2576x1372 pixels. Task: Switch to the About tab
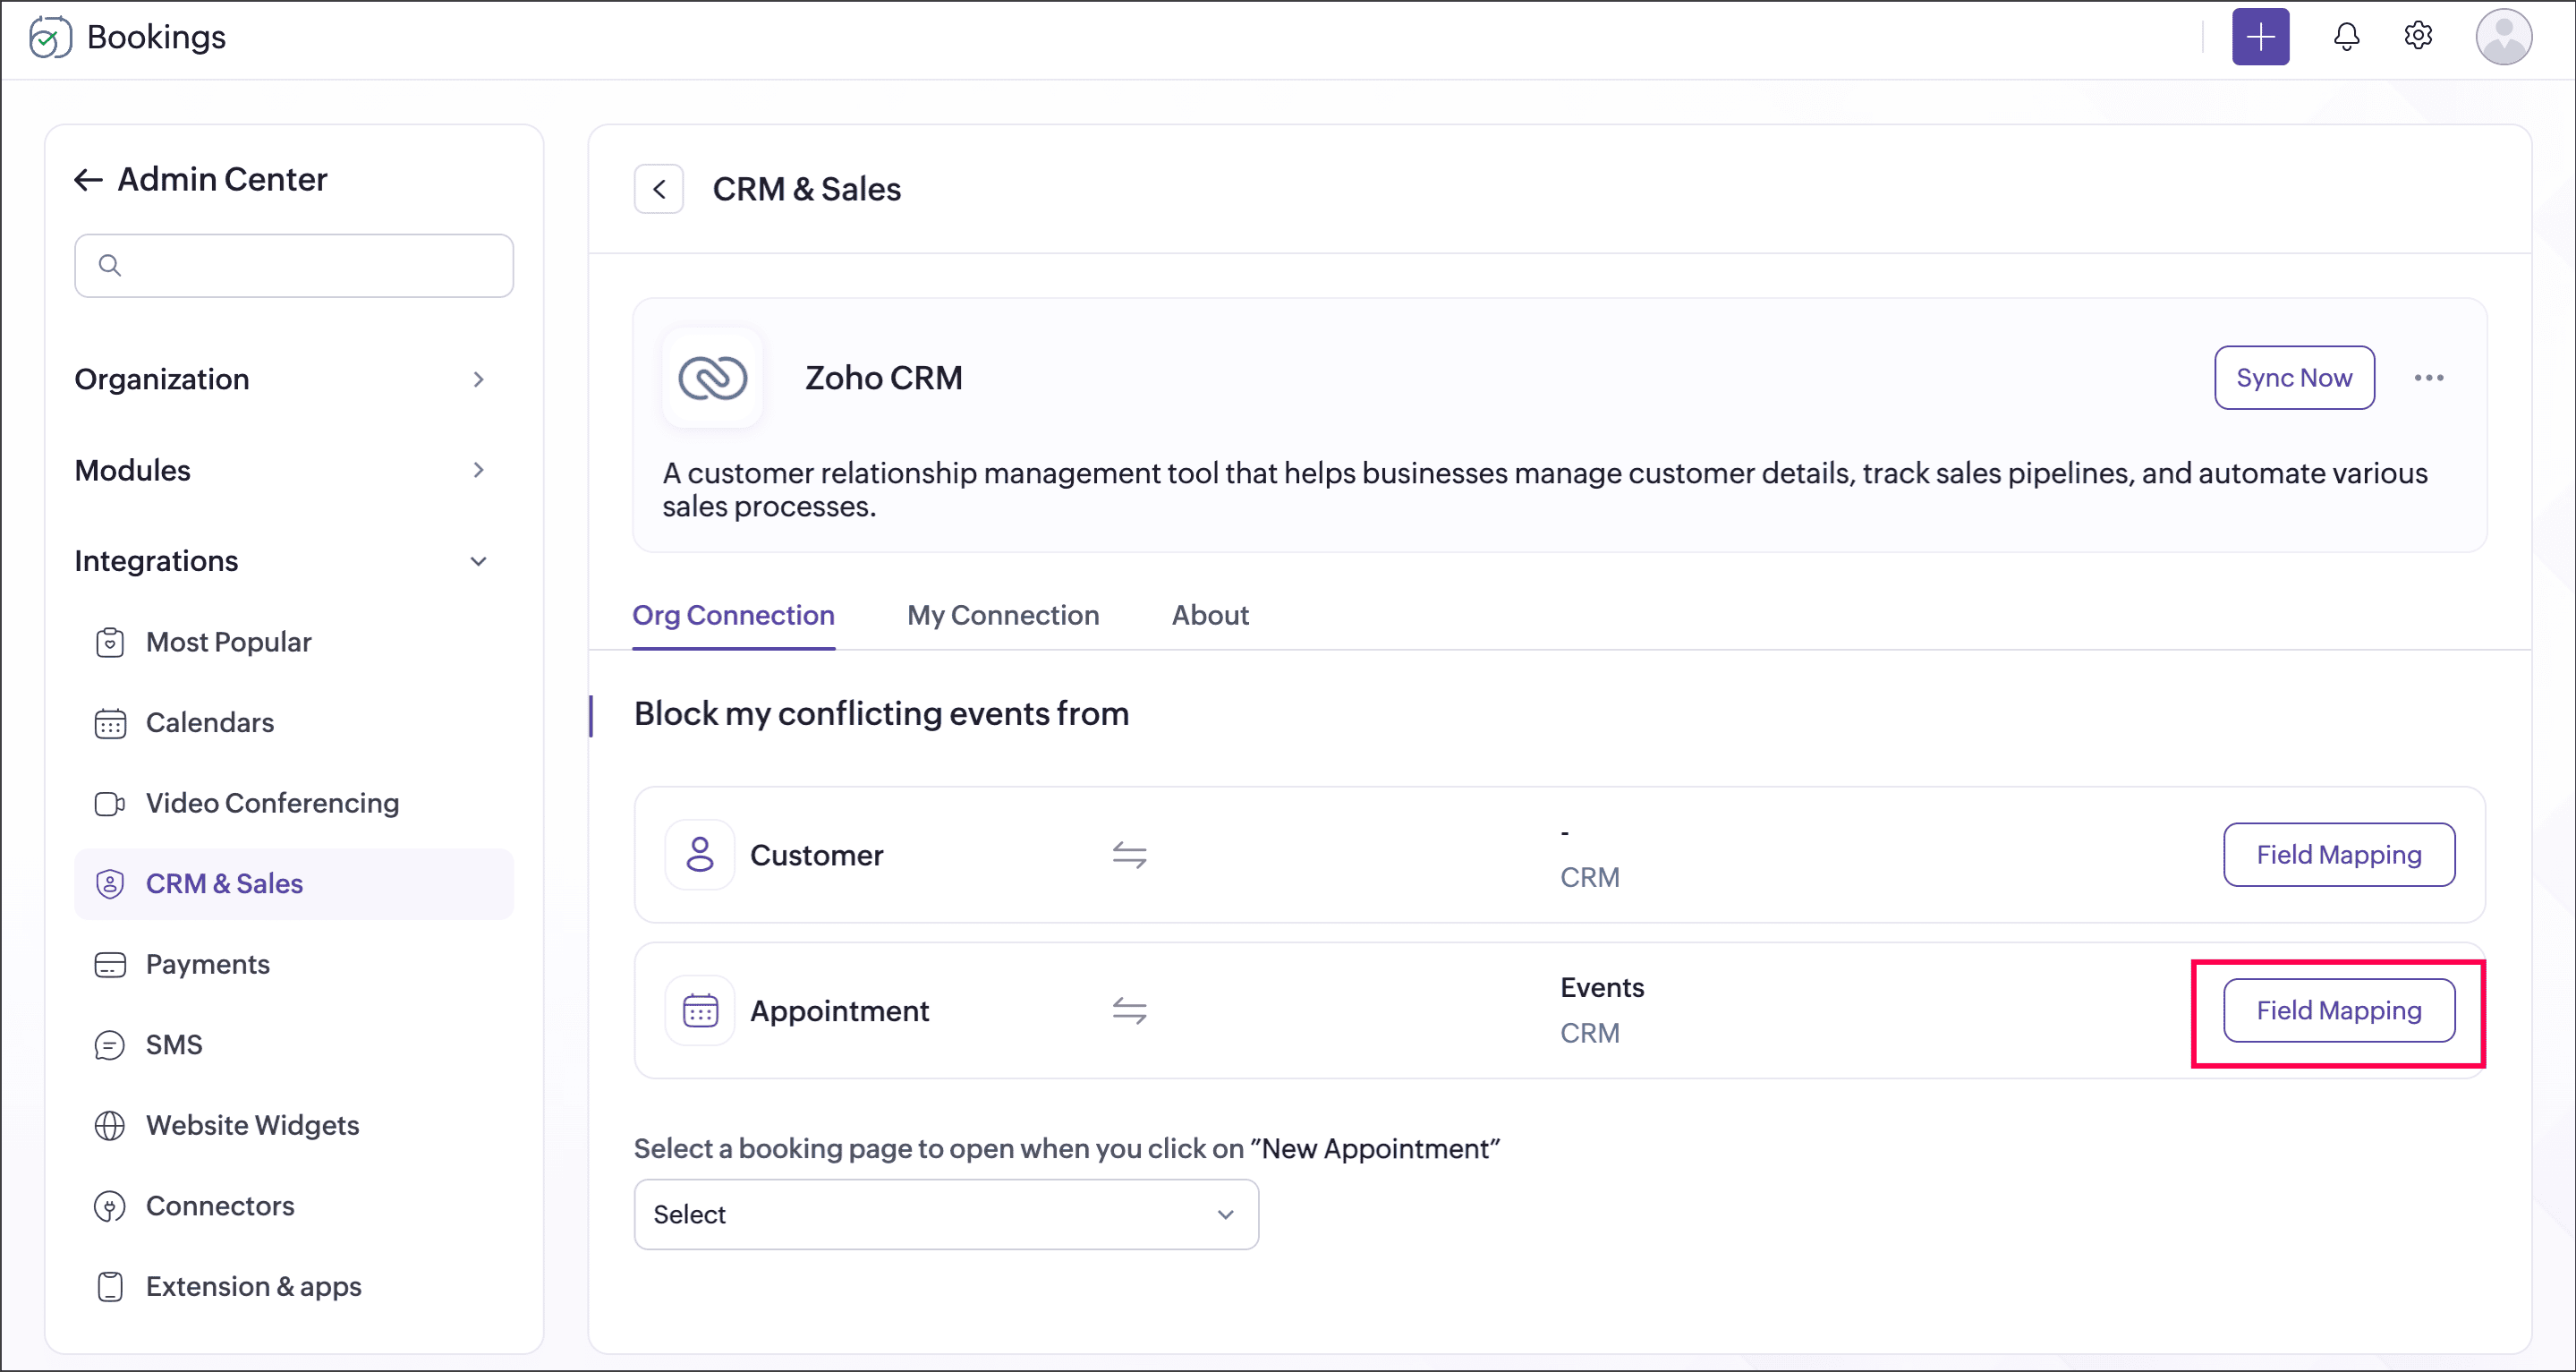(x=1210, y=615)
